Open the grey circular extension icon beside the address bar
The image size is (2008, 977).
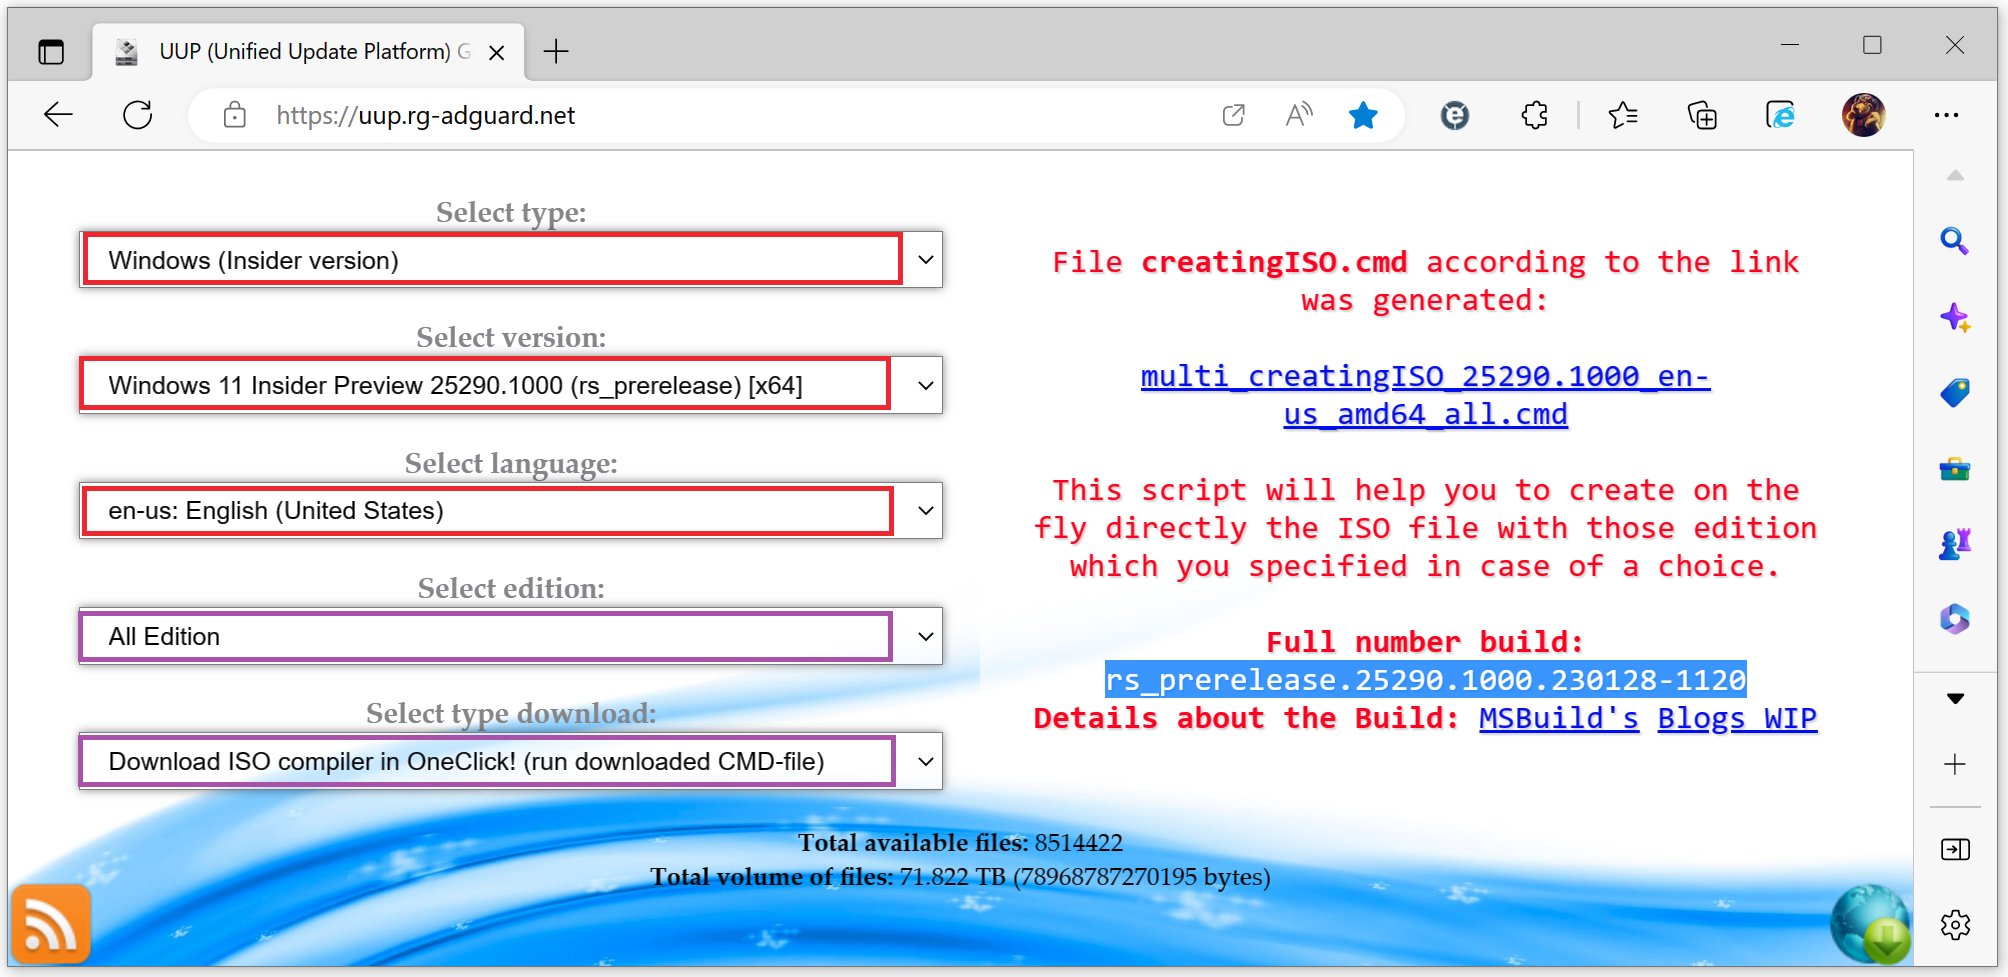click(1455, 116)
